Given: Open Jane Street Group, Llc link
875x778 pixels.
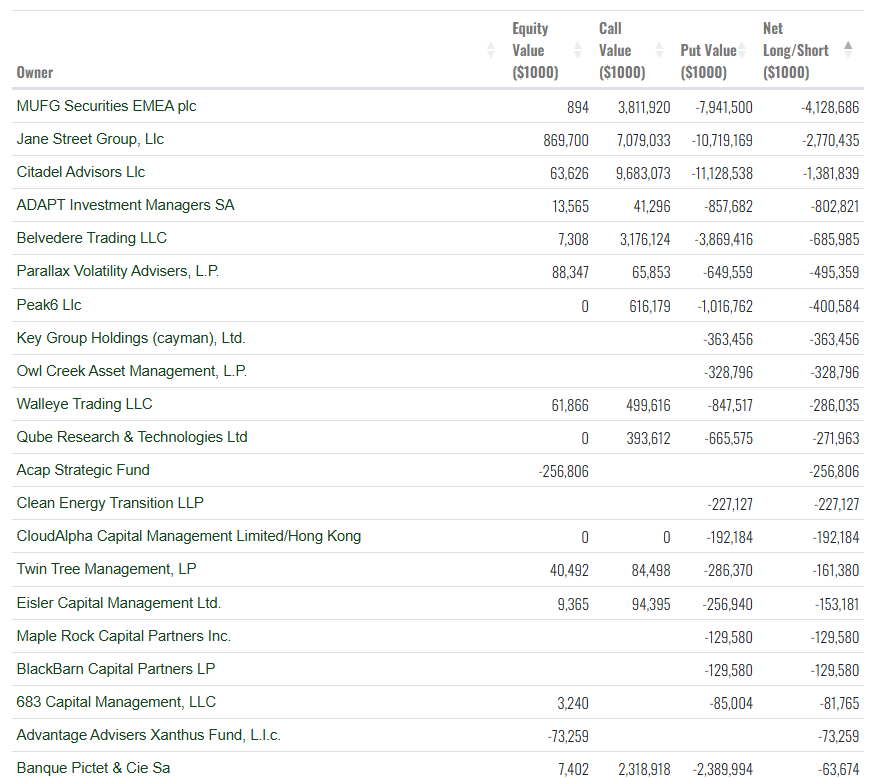Looking at the screenshot, I should click(90, 139).
